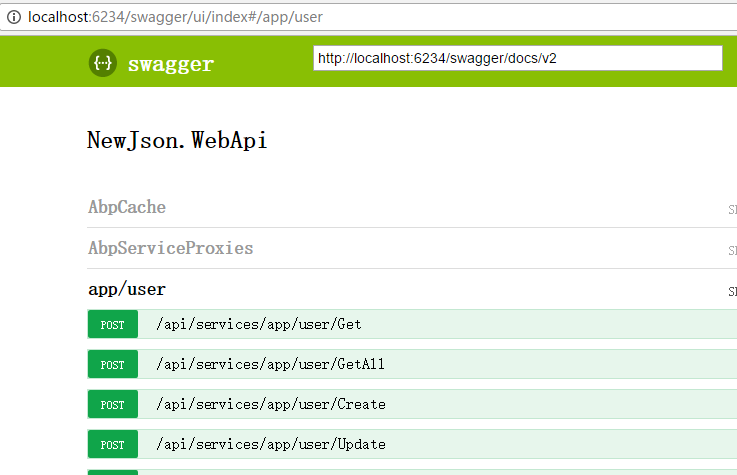Screen dimensions: 737x475
Task: Click POST badge for user/Update endpoint
Action: (113, 444)
